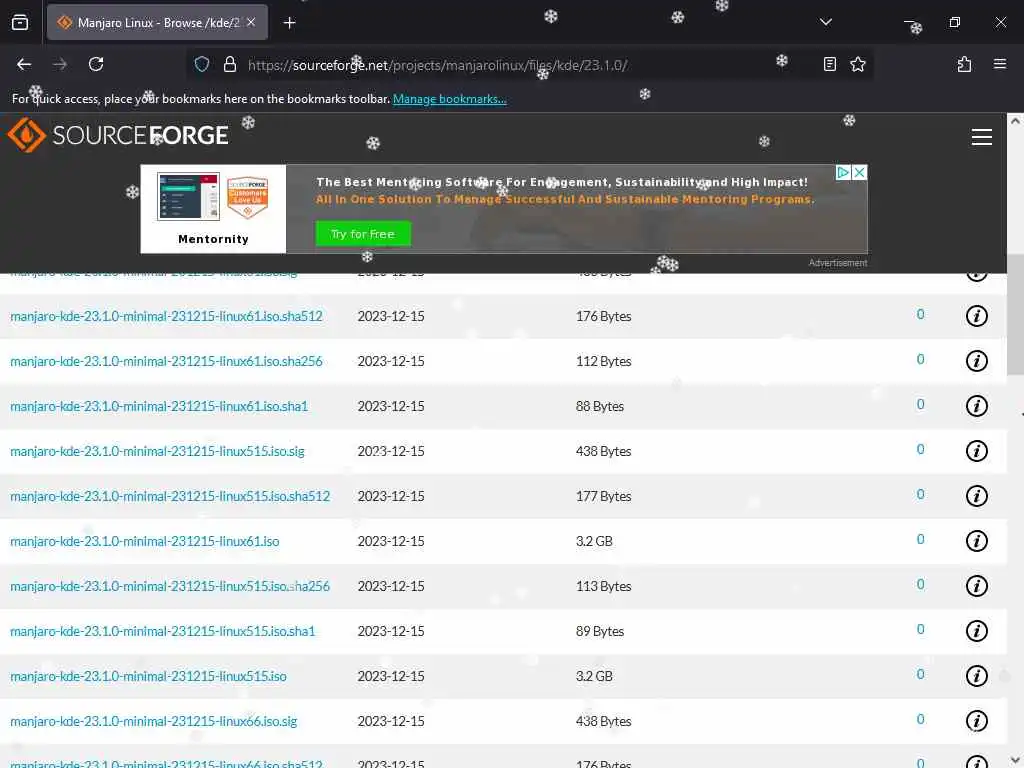Close the advertisement with X icon

point(859,172)
